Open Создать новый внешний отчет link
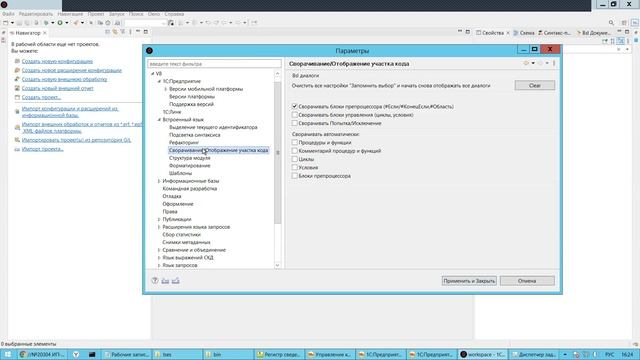 click(58, 88)
